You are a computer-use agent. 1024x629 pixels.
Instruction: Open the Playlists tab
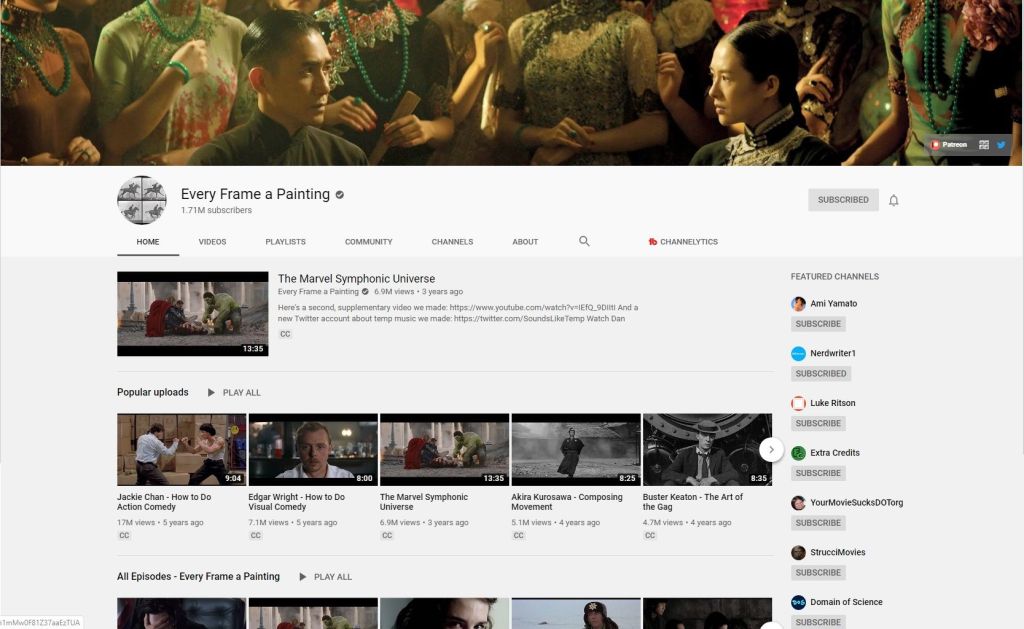click(285, 242)
